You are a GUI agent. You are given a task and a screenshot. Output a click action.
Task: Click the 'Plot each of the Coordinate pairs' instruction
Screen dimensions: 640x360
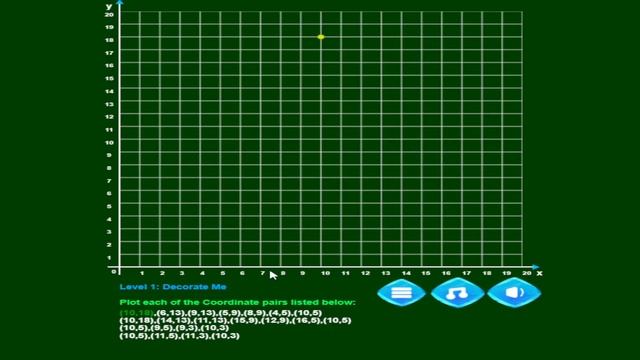pos(238,302)
